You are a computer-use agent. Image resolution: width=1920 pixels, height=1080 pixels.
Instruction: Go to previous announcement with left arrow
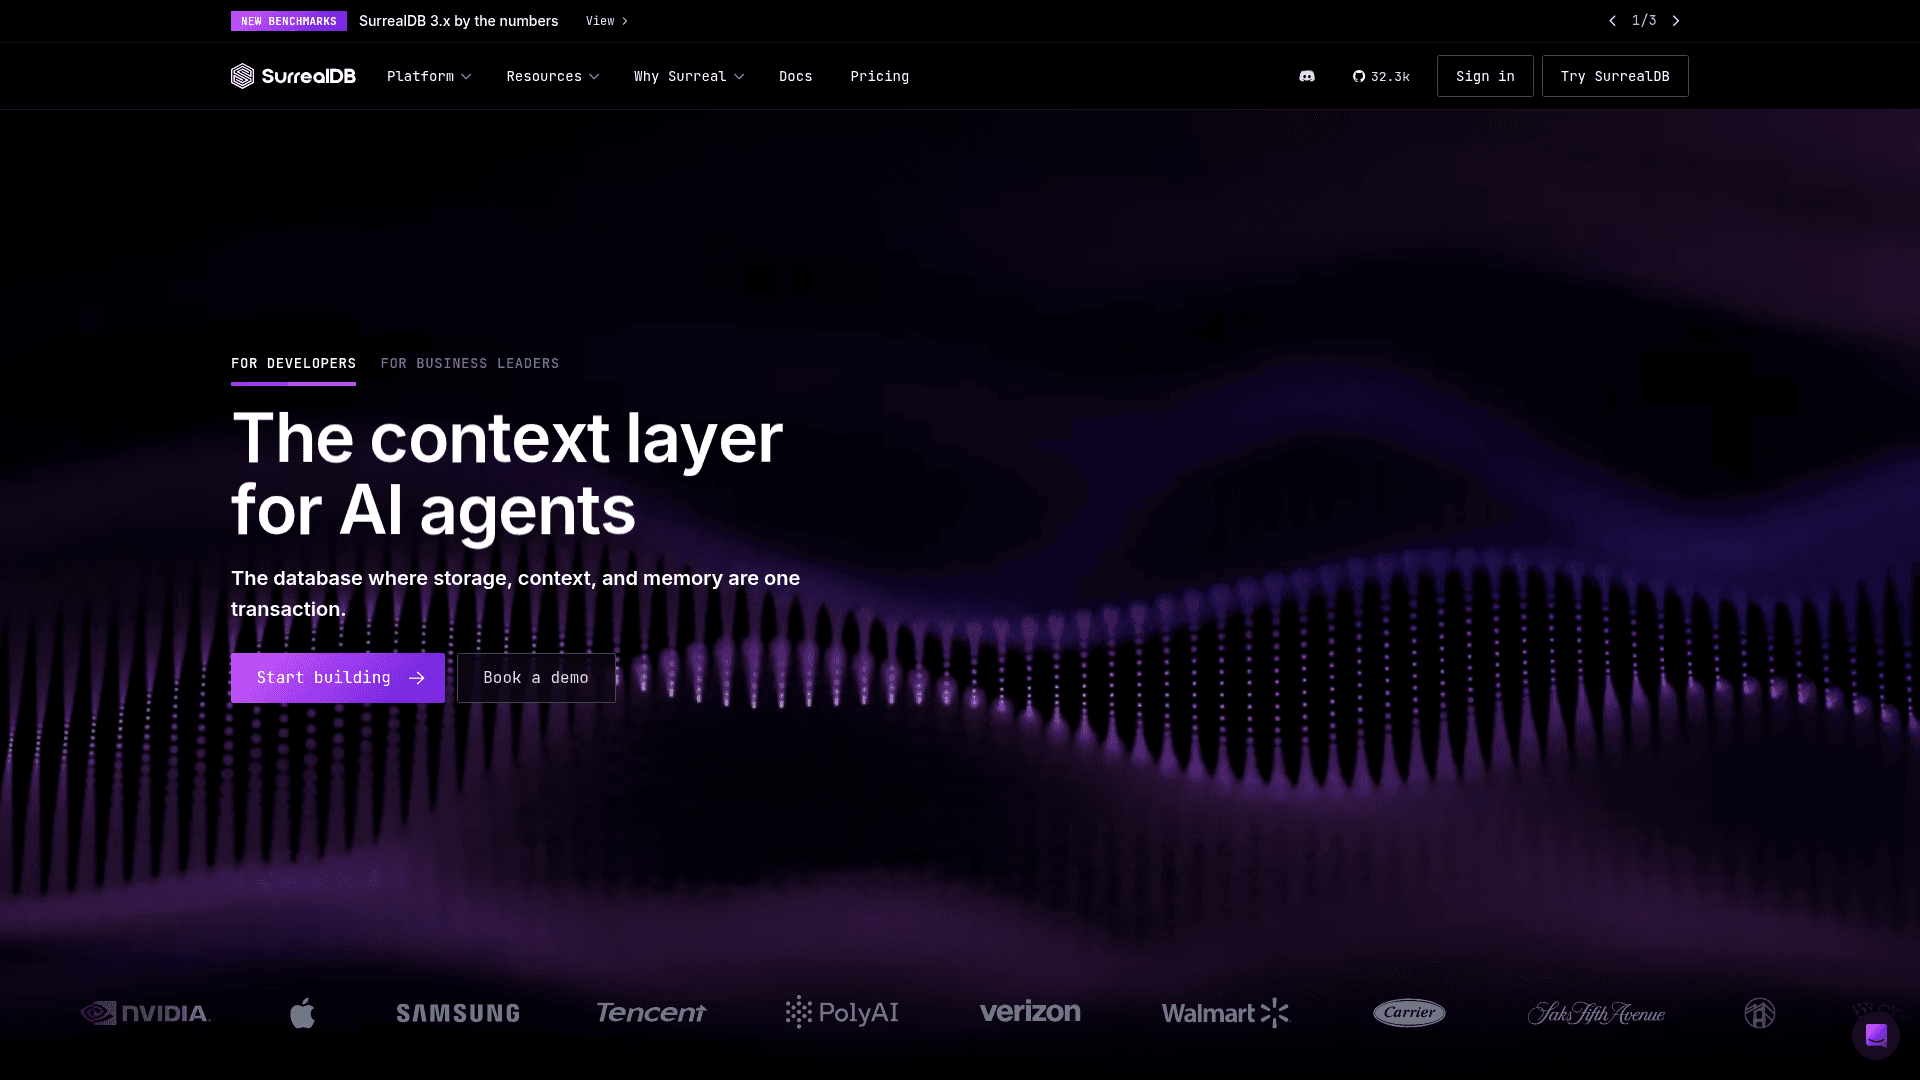tap(1612, 21)
